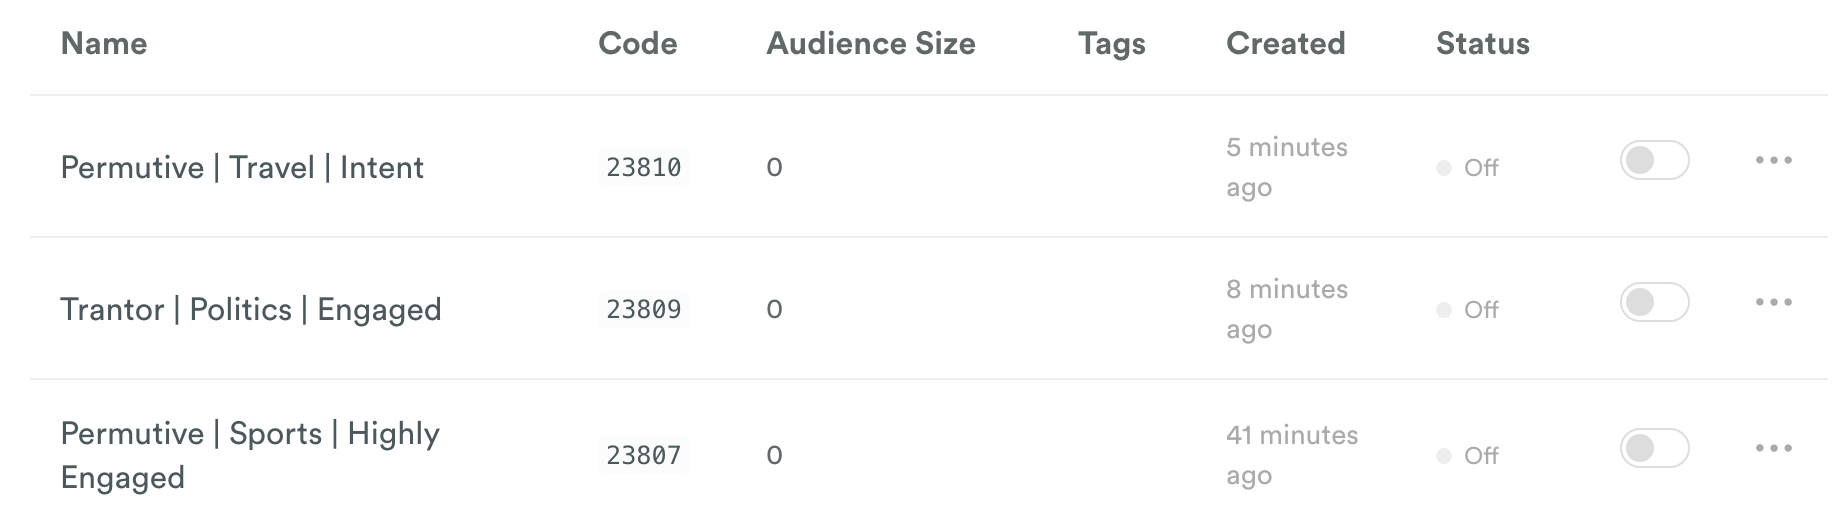Click Off status dot for code 23807
The height and width of the screenshot is (524, 1838).
pos(1443,456)
